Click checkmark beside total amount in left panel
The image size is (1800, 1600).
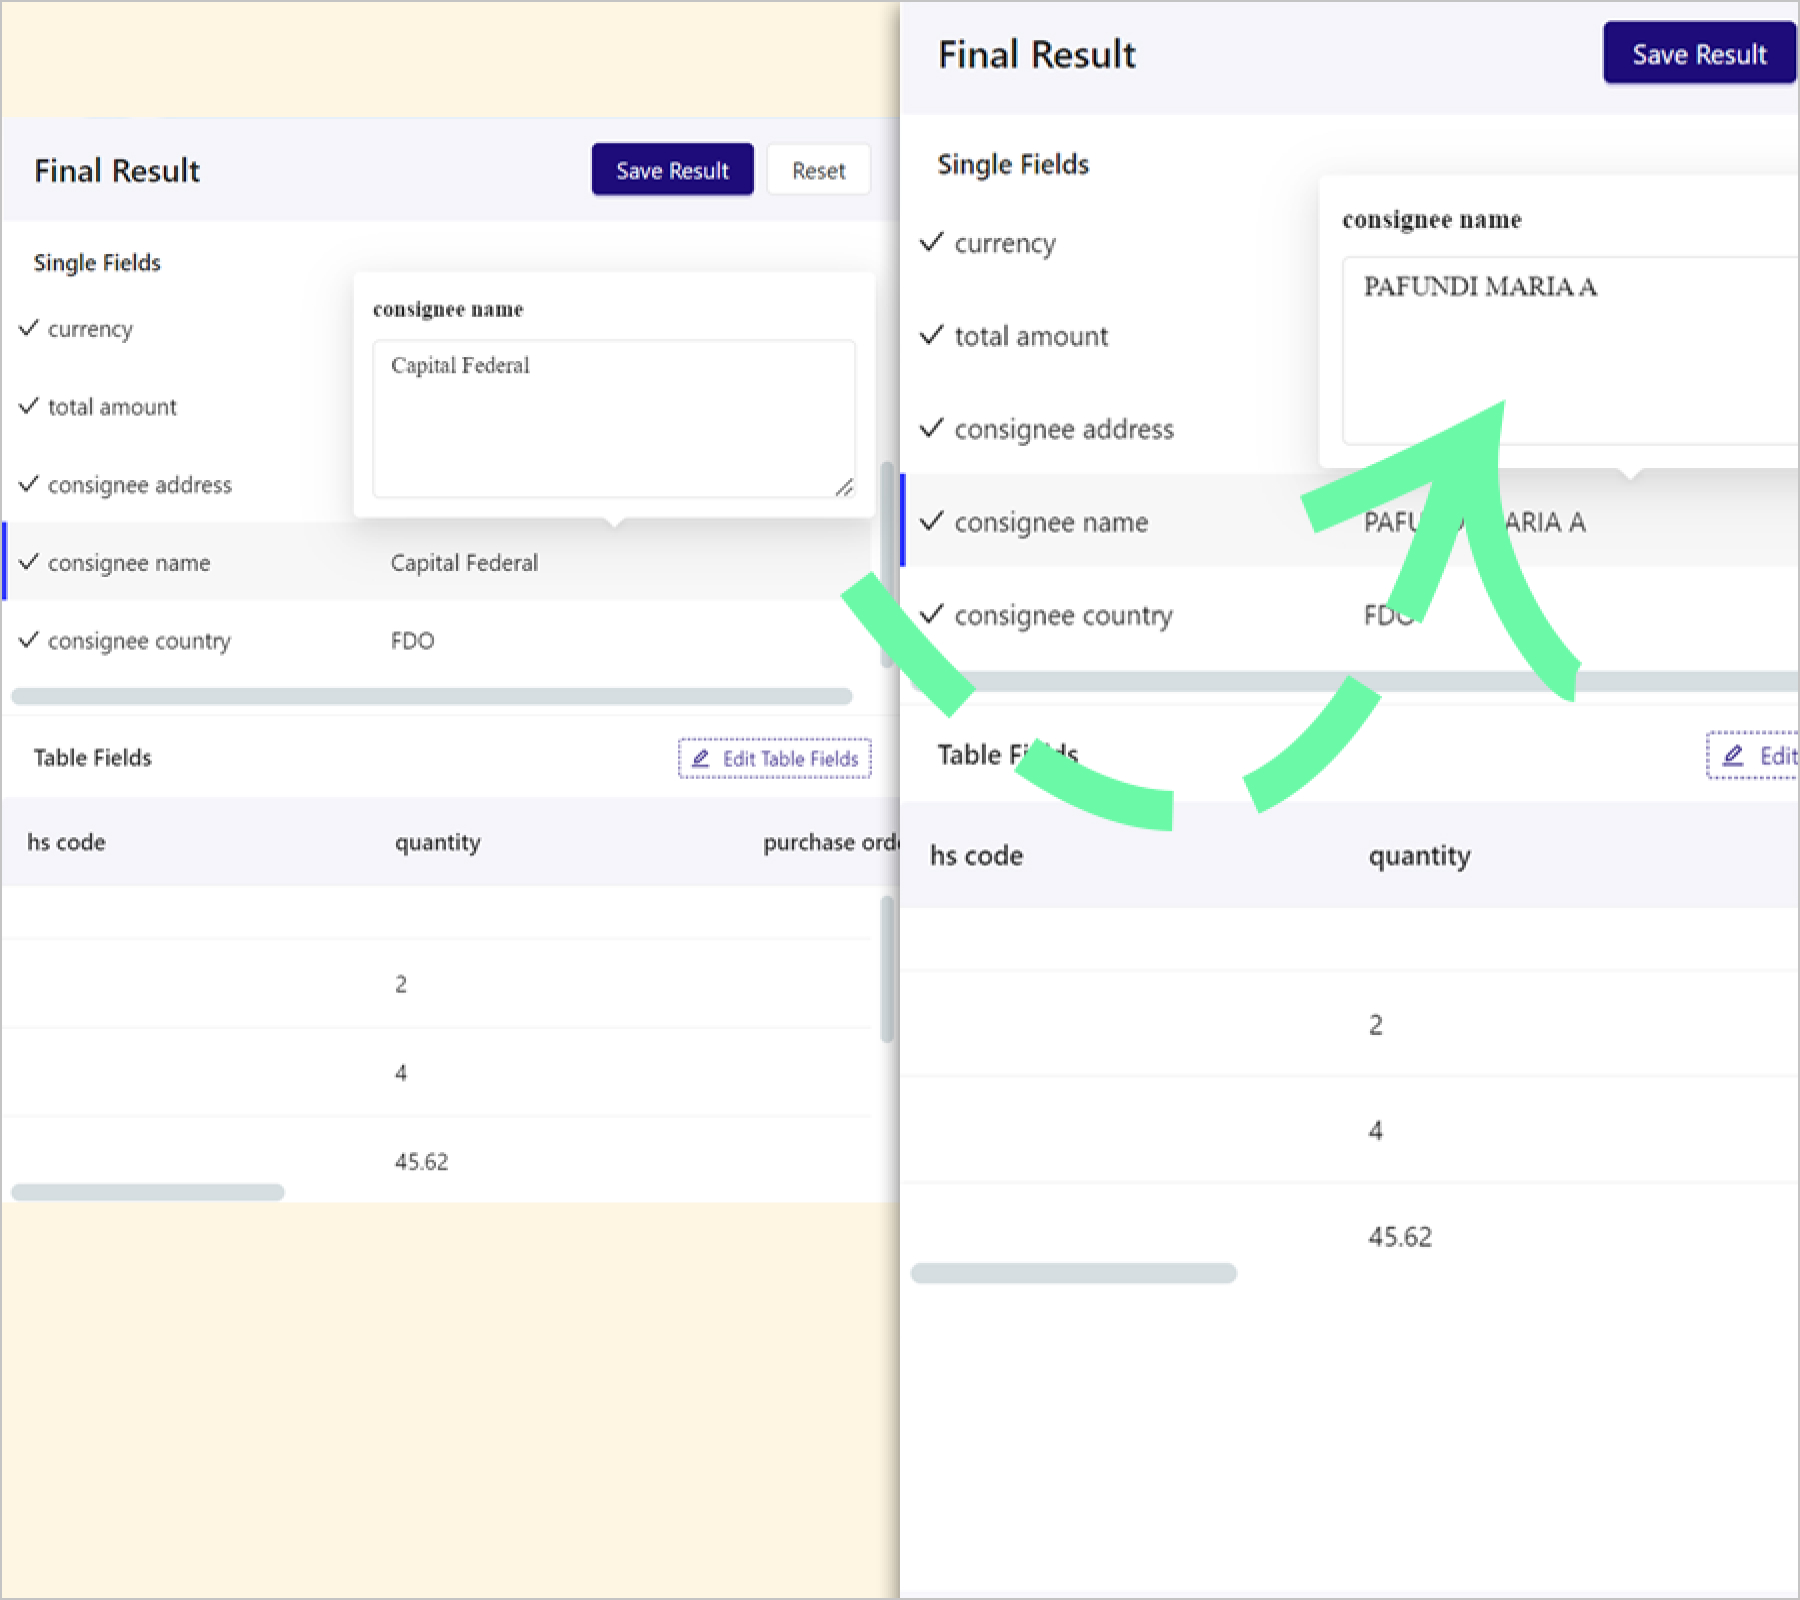click(x=29, y=406)
